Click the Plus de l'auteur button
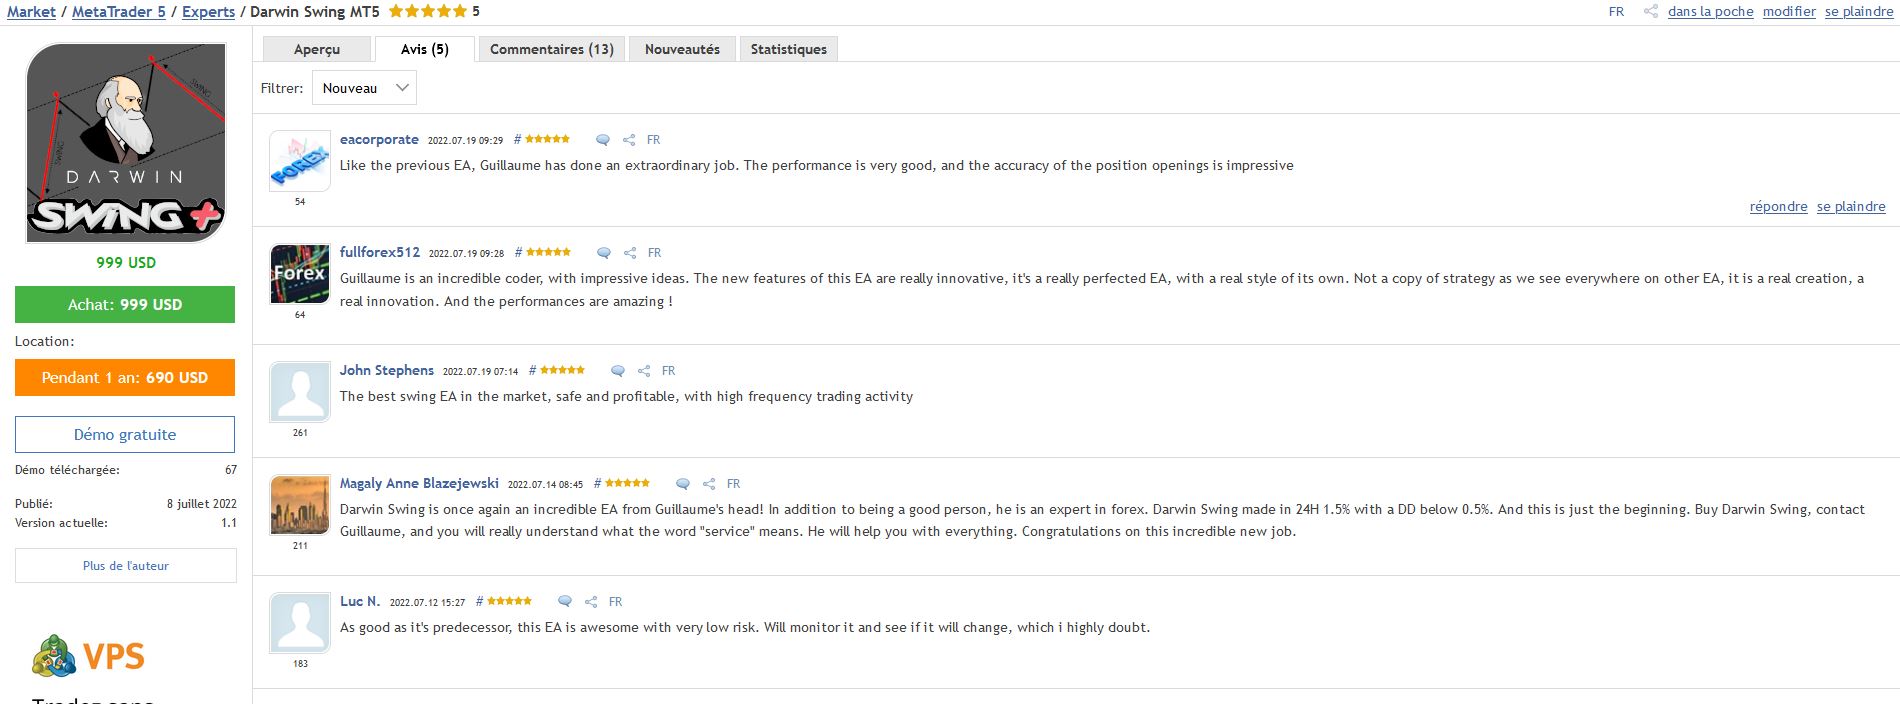 pyautogui.click(x=126, y=566)
